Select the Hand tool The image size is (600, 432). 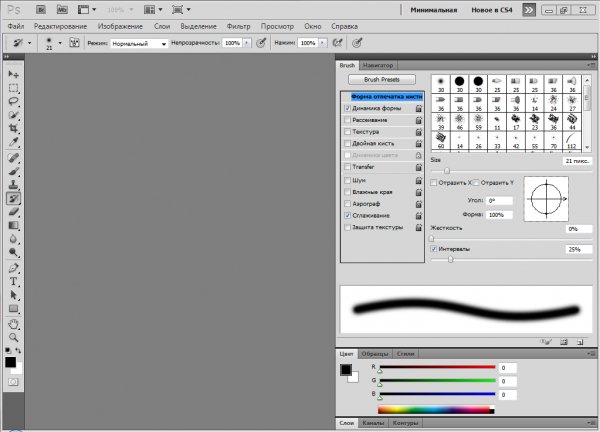click(13, 324)
